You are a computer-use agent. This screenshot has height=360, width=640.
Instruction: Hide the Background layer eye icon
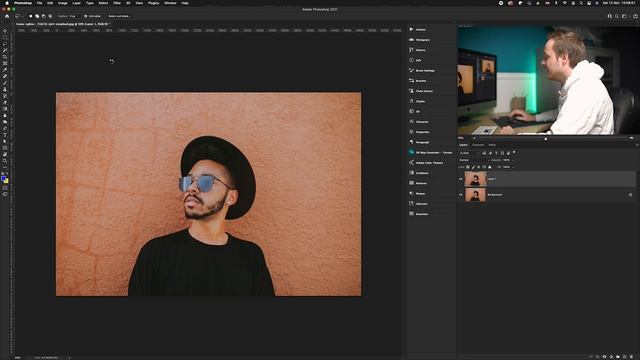(461, 195)
